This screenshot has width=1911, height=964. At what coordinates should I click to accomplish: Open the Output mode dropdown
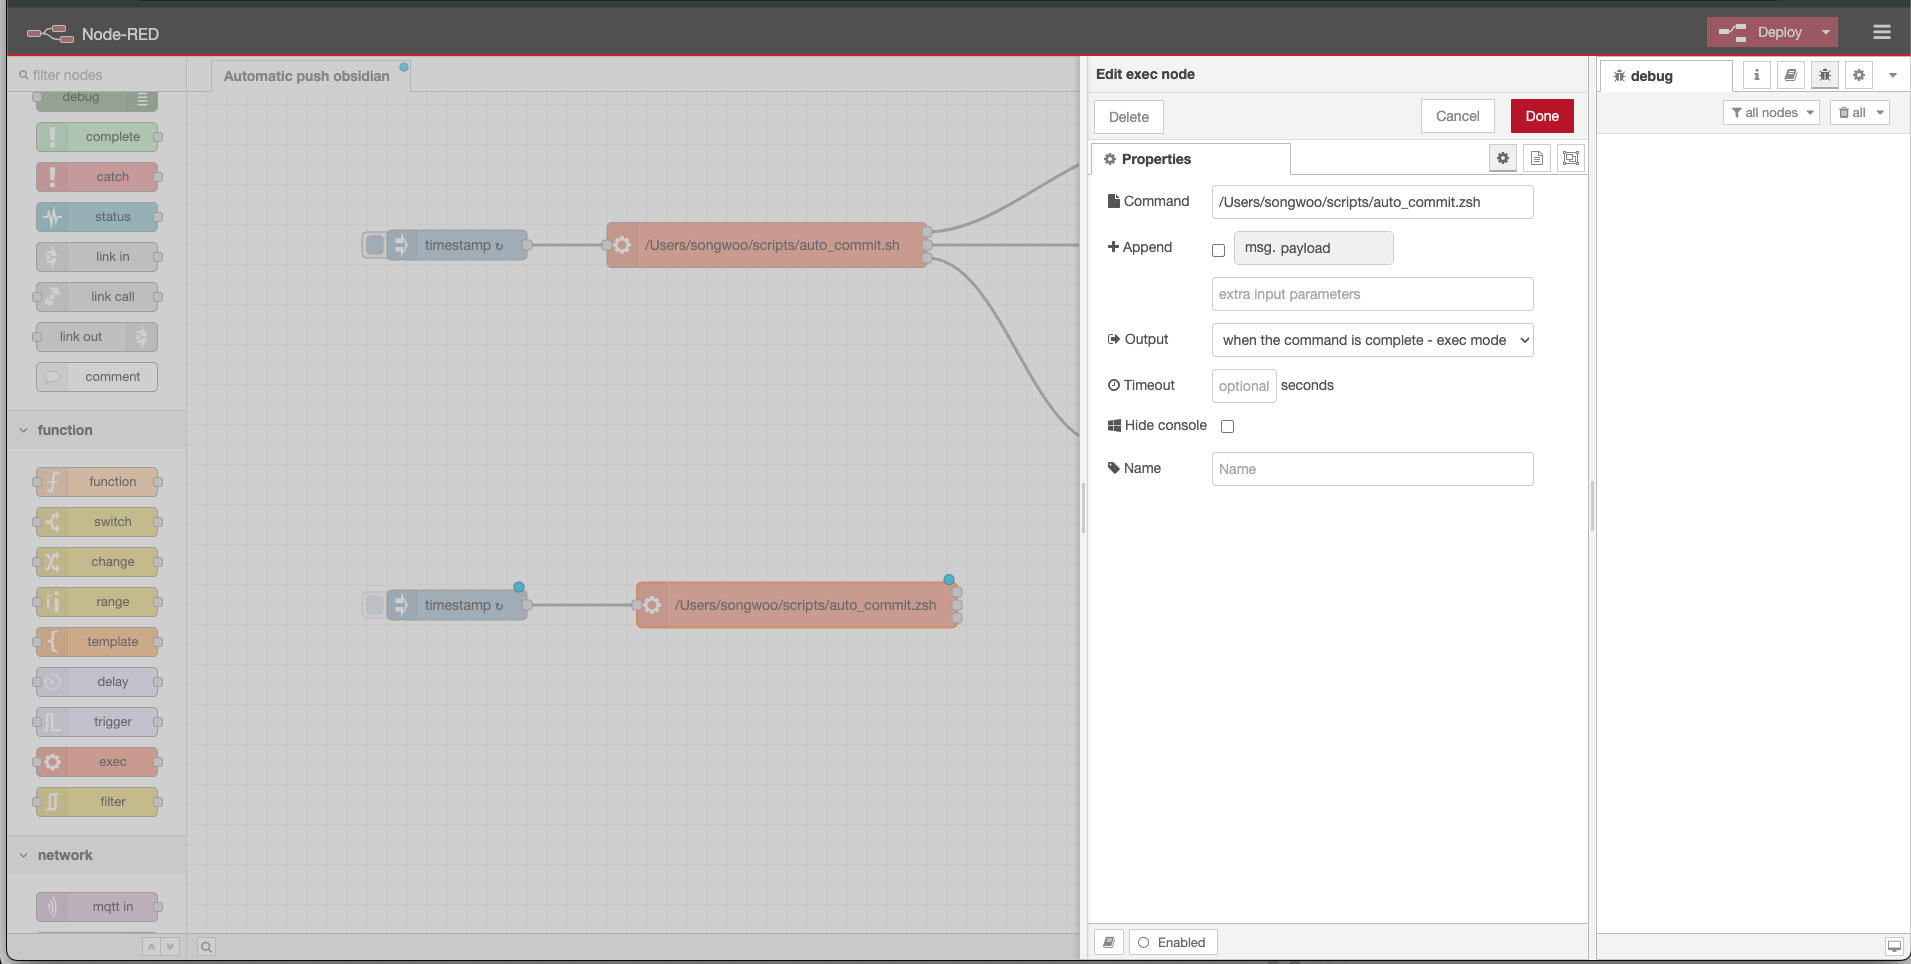[1372, 340]
